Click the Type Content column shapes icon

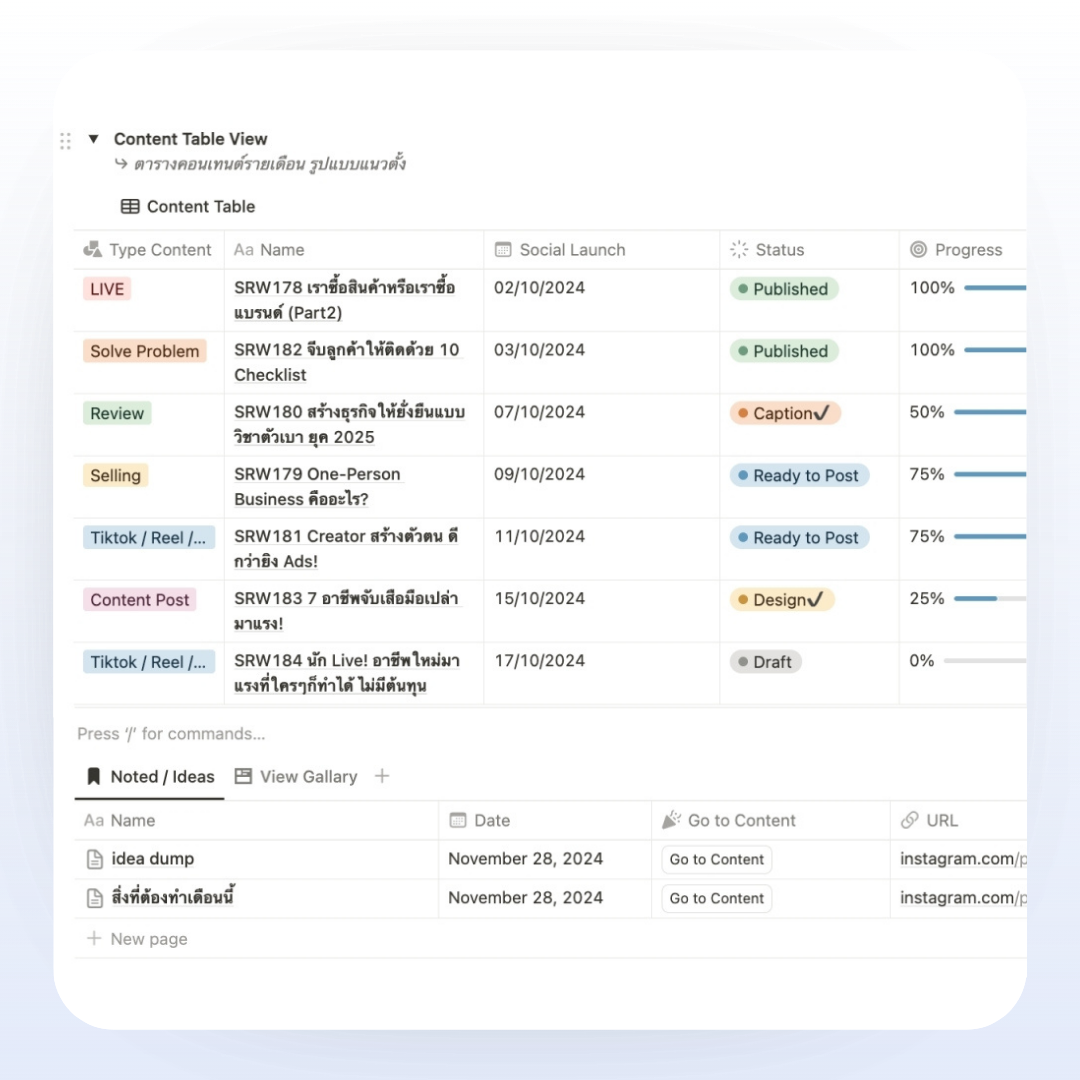93,250
